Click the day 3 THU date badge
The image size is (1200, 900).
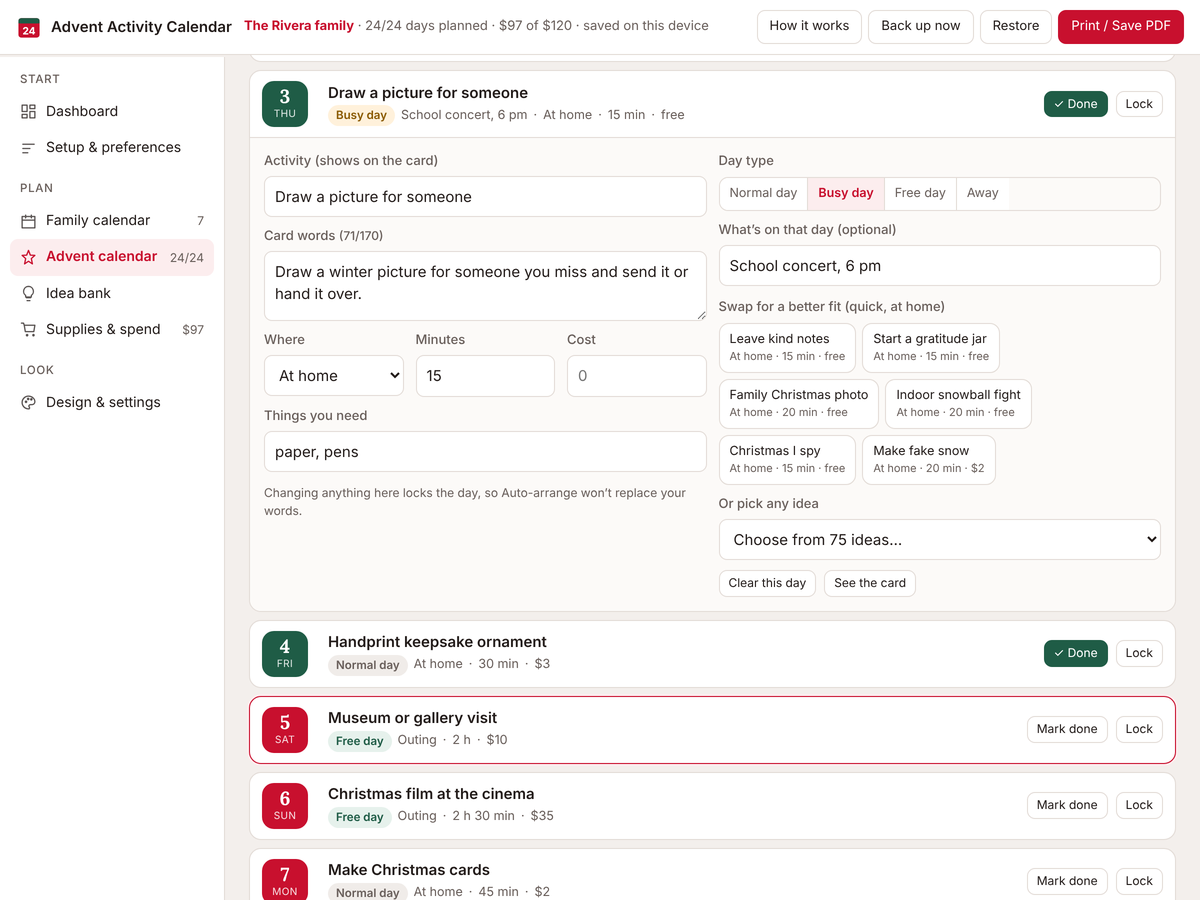(285, 104)
